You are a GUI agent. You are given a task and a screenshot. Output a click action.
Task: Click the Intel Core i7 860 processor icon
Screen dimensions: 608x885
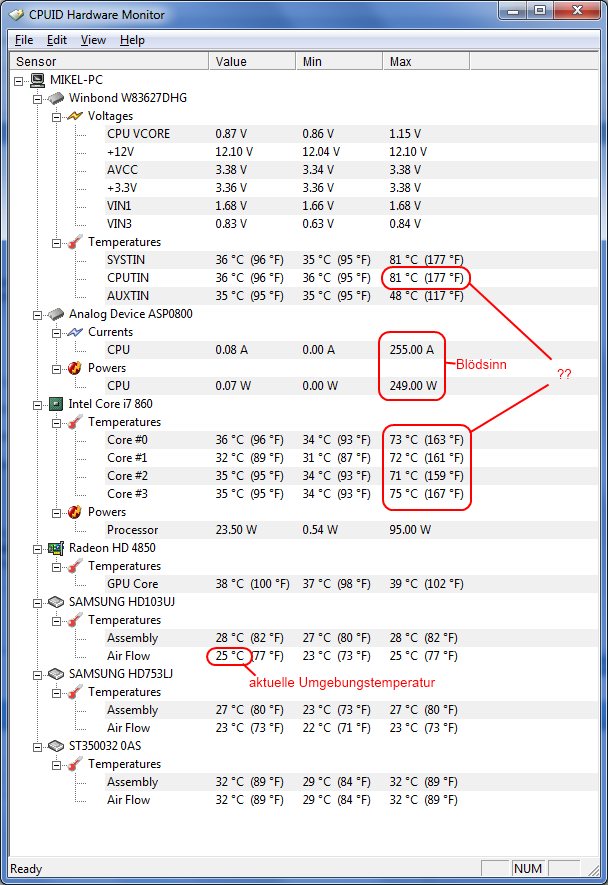55,404
